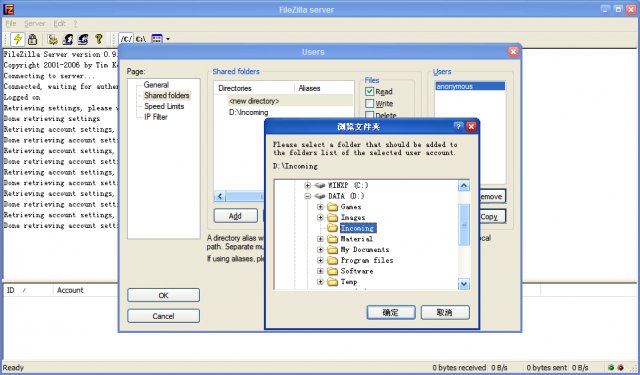Viewport: 640px width, 375px height.
Task: Click the Aliases column header
Action: [324, 88]
